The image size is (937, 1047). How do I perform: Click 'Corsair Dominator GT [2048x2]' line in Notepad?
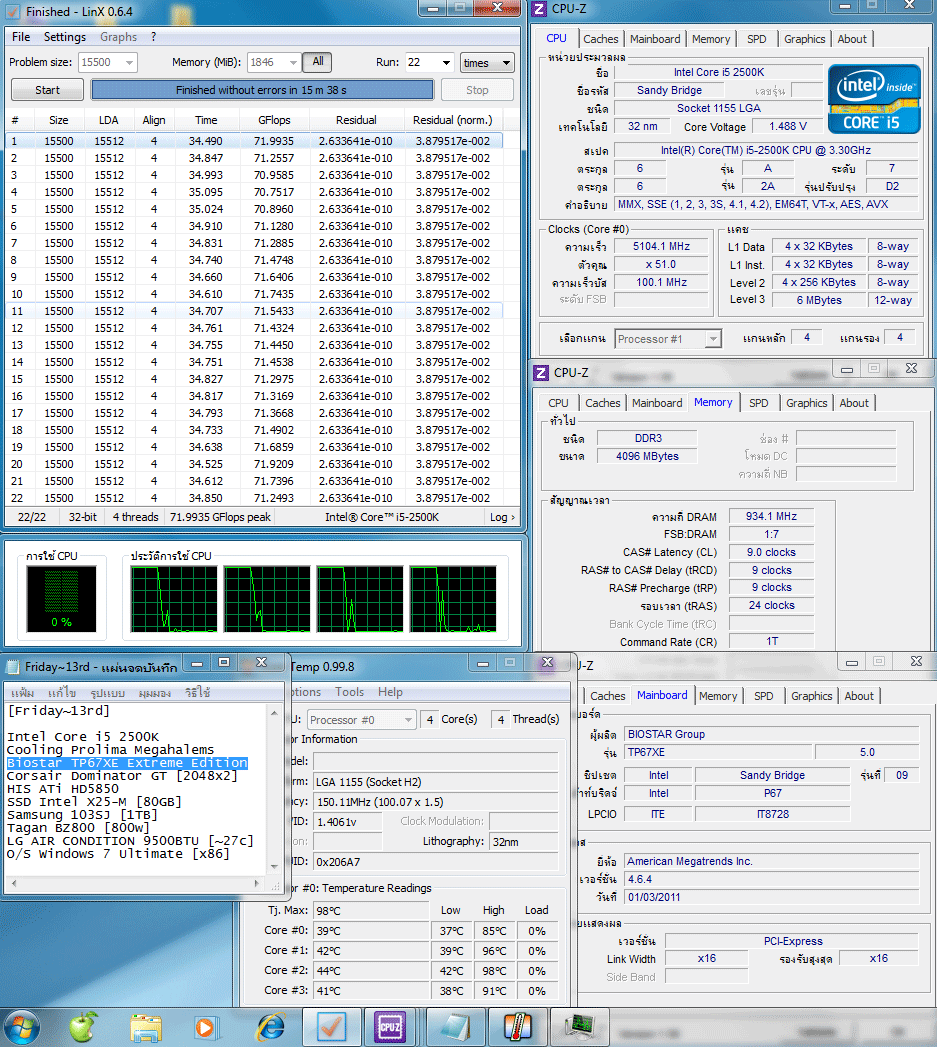(x=122, y=776)
